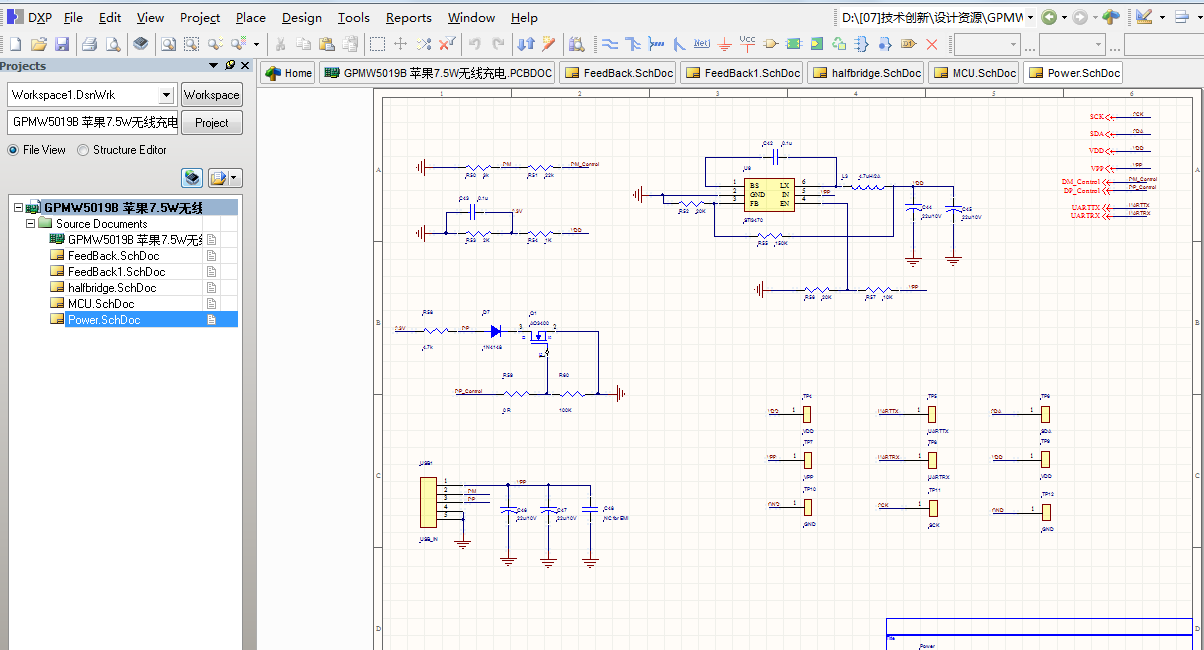Open the select-from-list toolbar dropdown arrow
This screenshot has width=1204, height=650.
(x=256, y=44)
